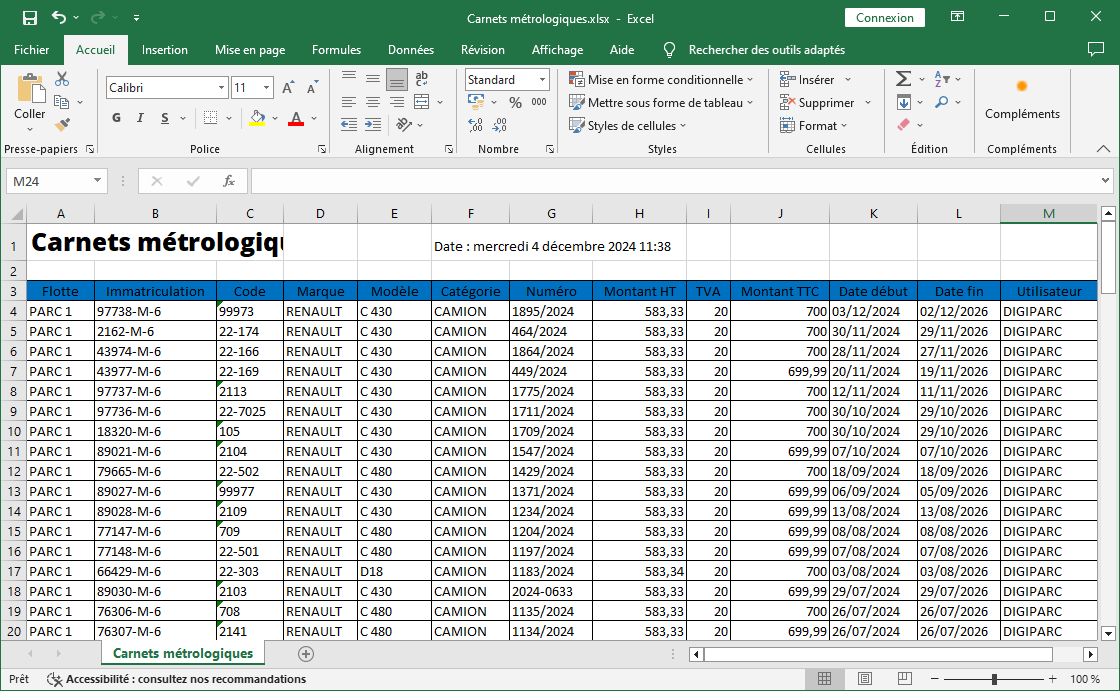Click the zoom slider handle
Viewport: 1120px width, 691px height.
[994, 679]
